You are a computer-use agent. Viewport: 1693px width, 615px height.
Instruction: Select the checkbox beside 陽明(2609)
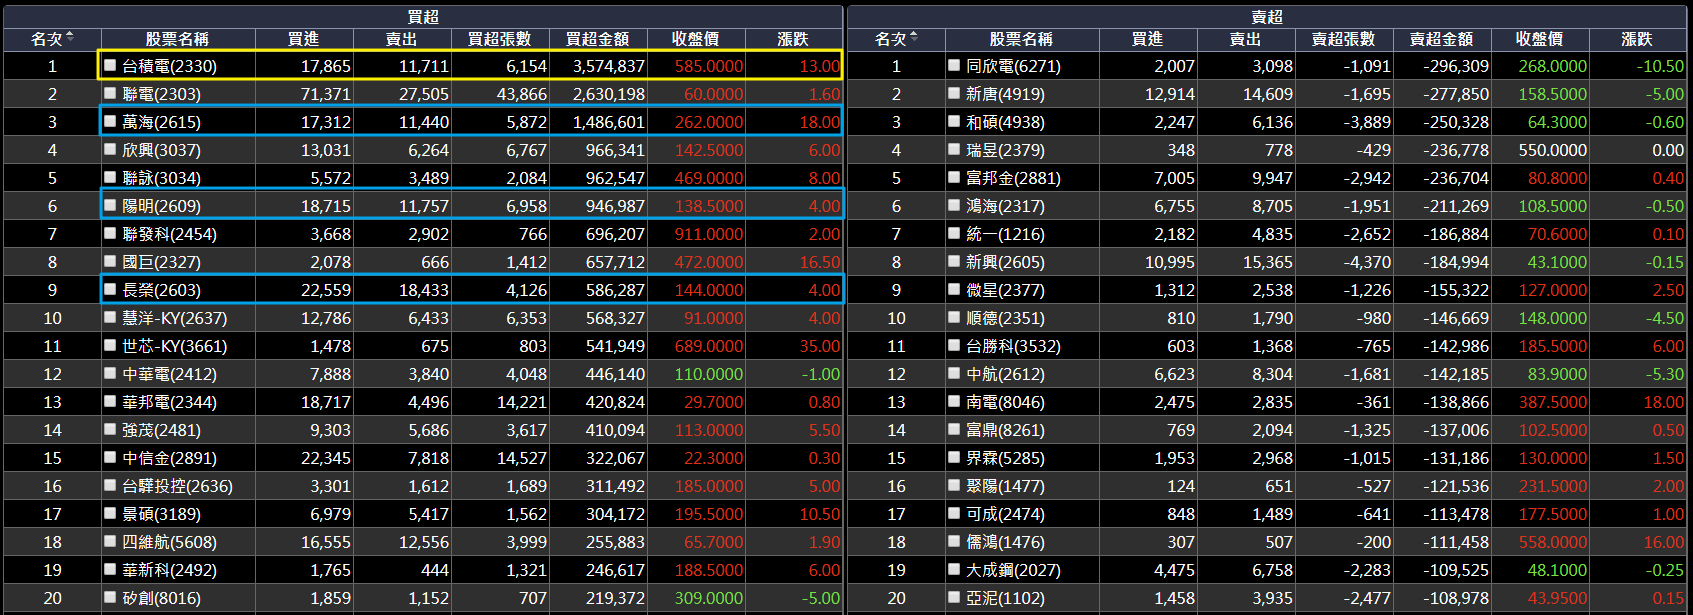click(x=110, y=205)
